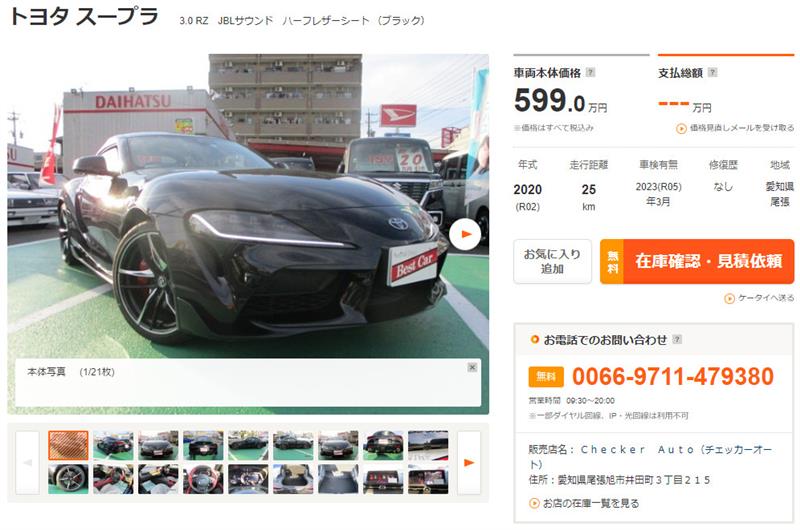Open 価格見直しメールを受け取る link
This screenshot has width=800, height=530.
(x=735, y=128)
